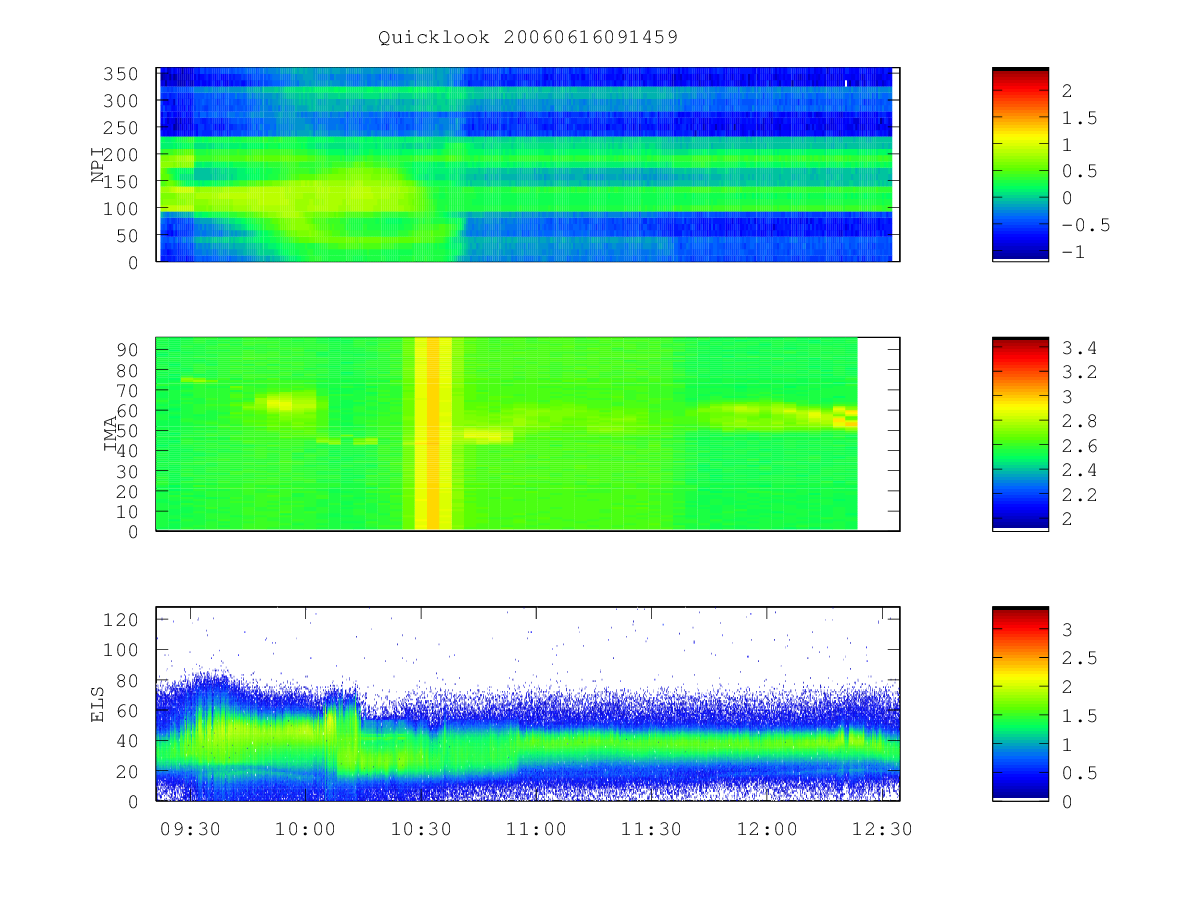This screenshot has width=1200, height=900.
Task: Click the 2.6 label on IMA colorbar
Action: tap(1081, 446)
